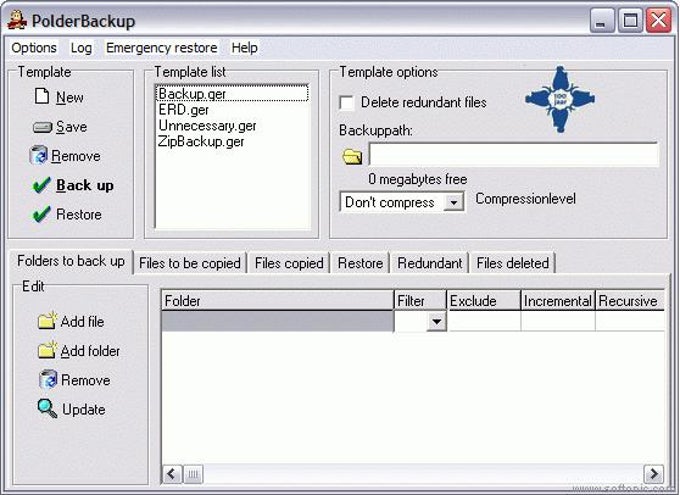
Task: Click the Incremental column header
Action: coord(558,300)
